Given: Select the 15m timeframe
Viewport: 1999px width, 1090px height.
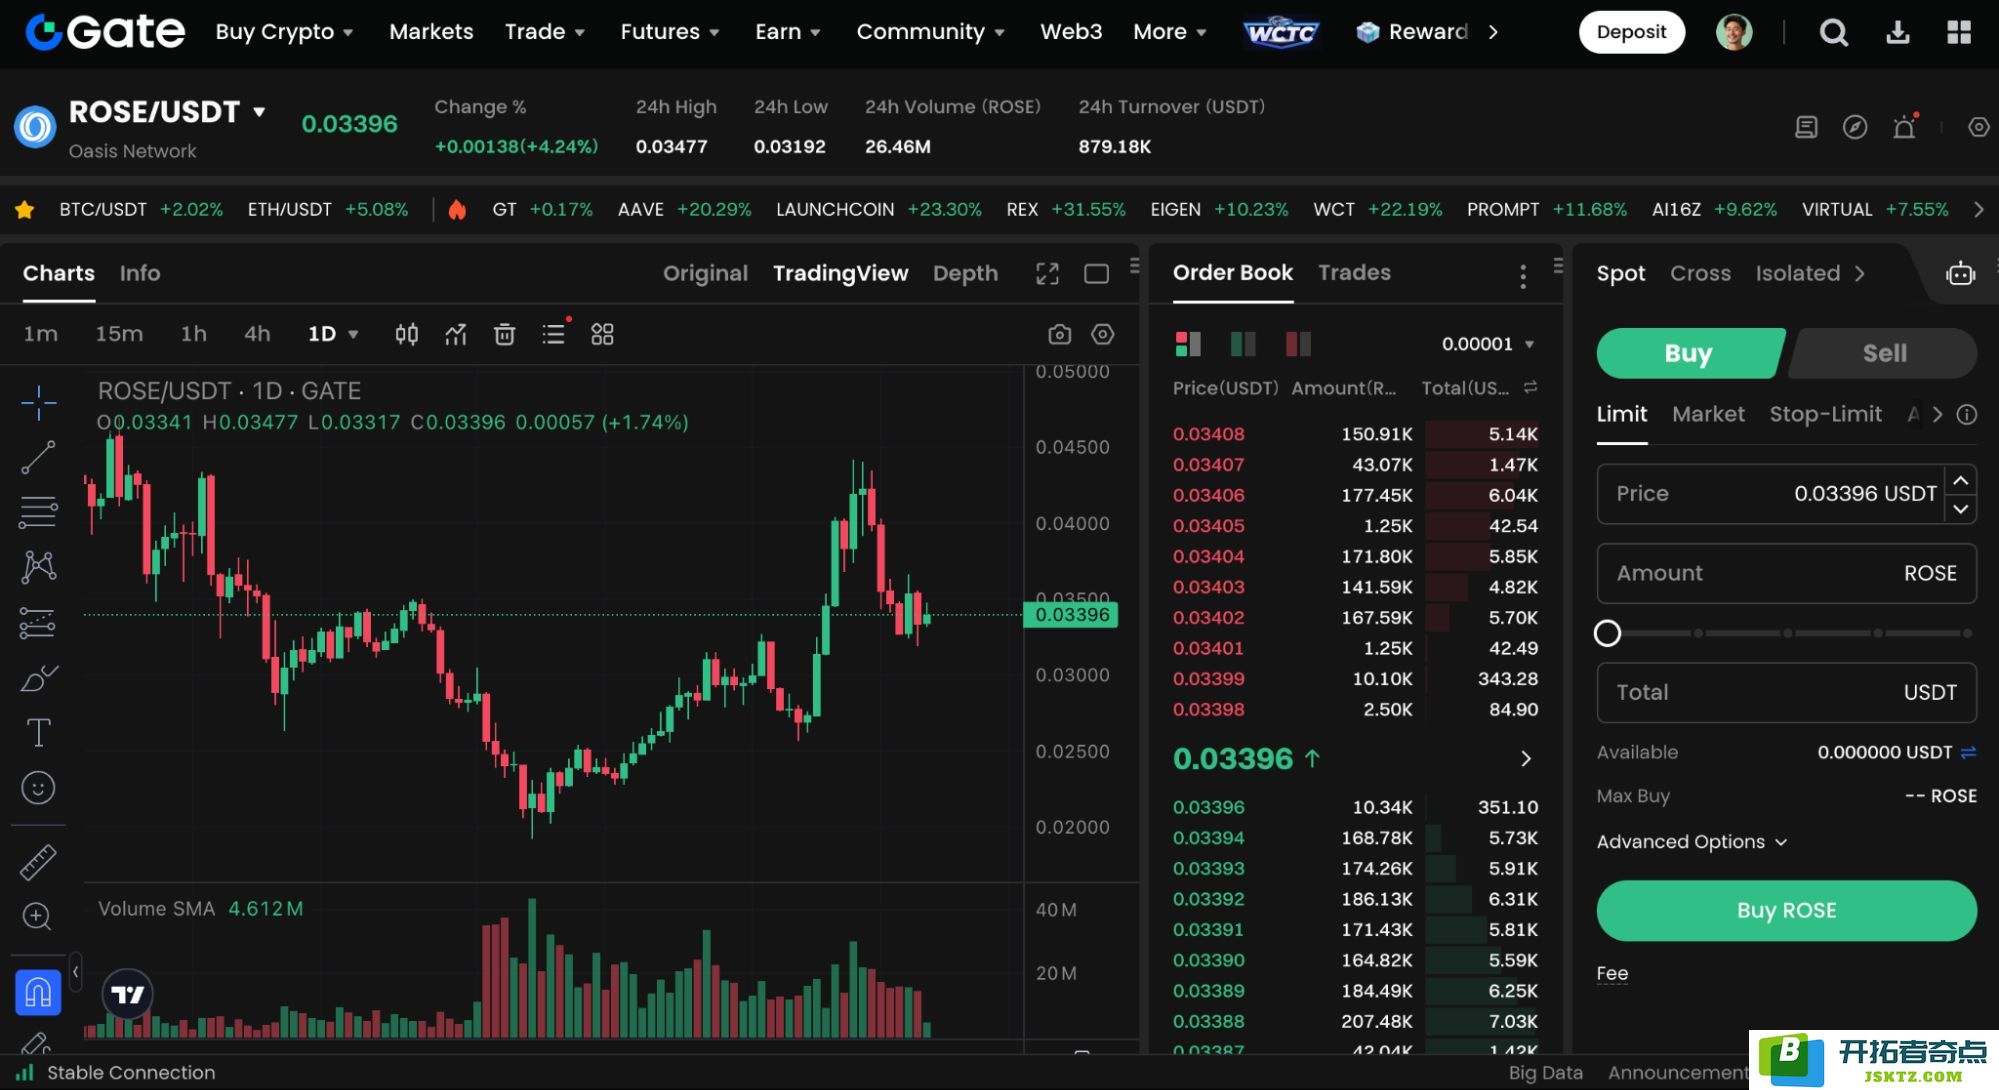Looking at the screenshot, I should coord(119,334).
